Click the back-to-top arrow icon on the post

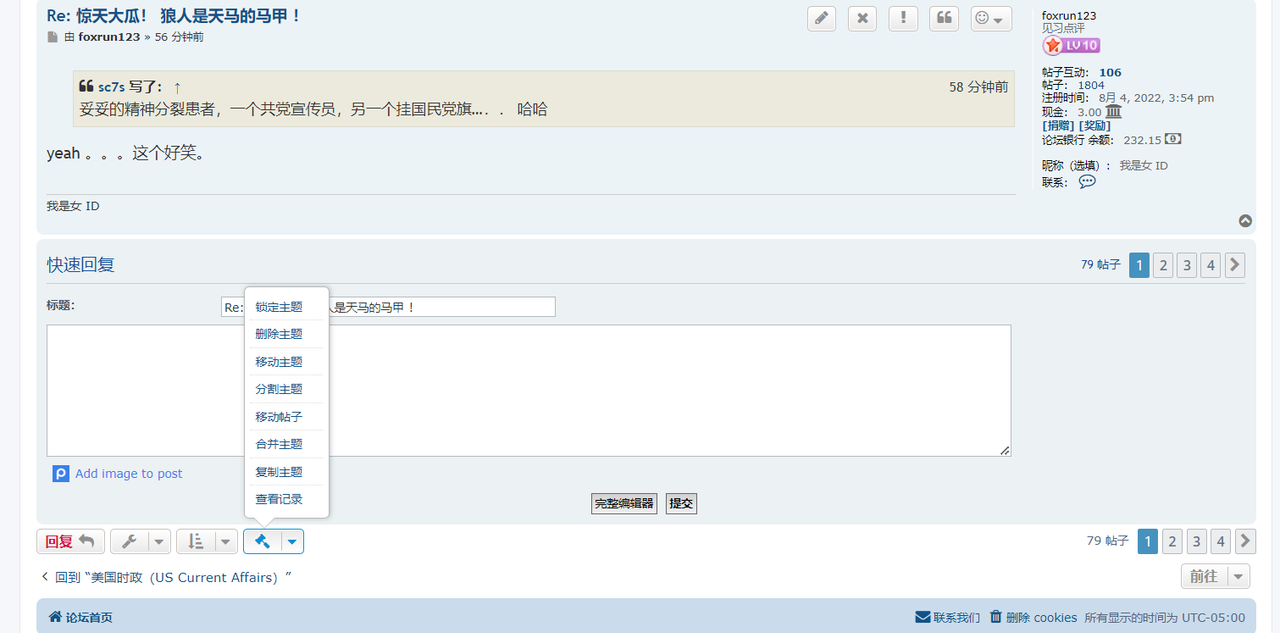tap(1245, 221)
